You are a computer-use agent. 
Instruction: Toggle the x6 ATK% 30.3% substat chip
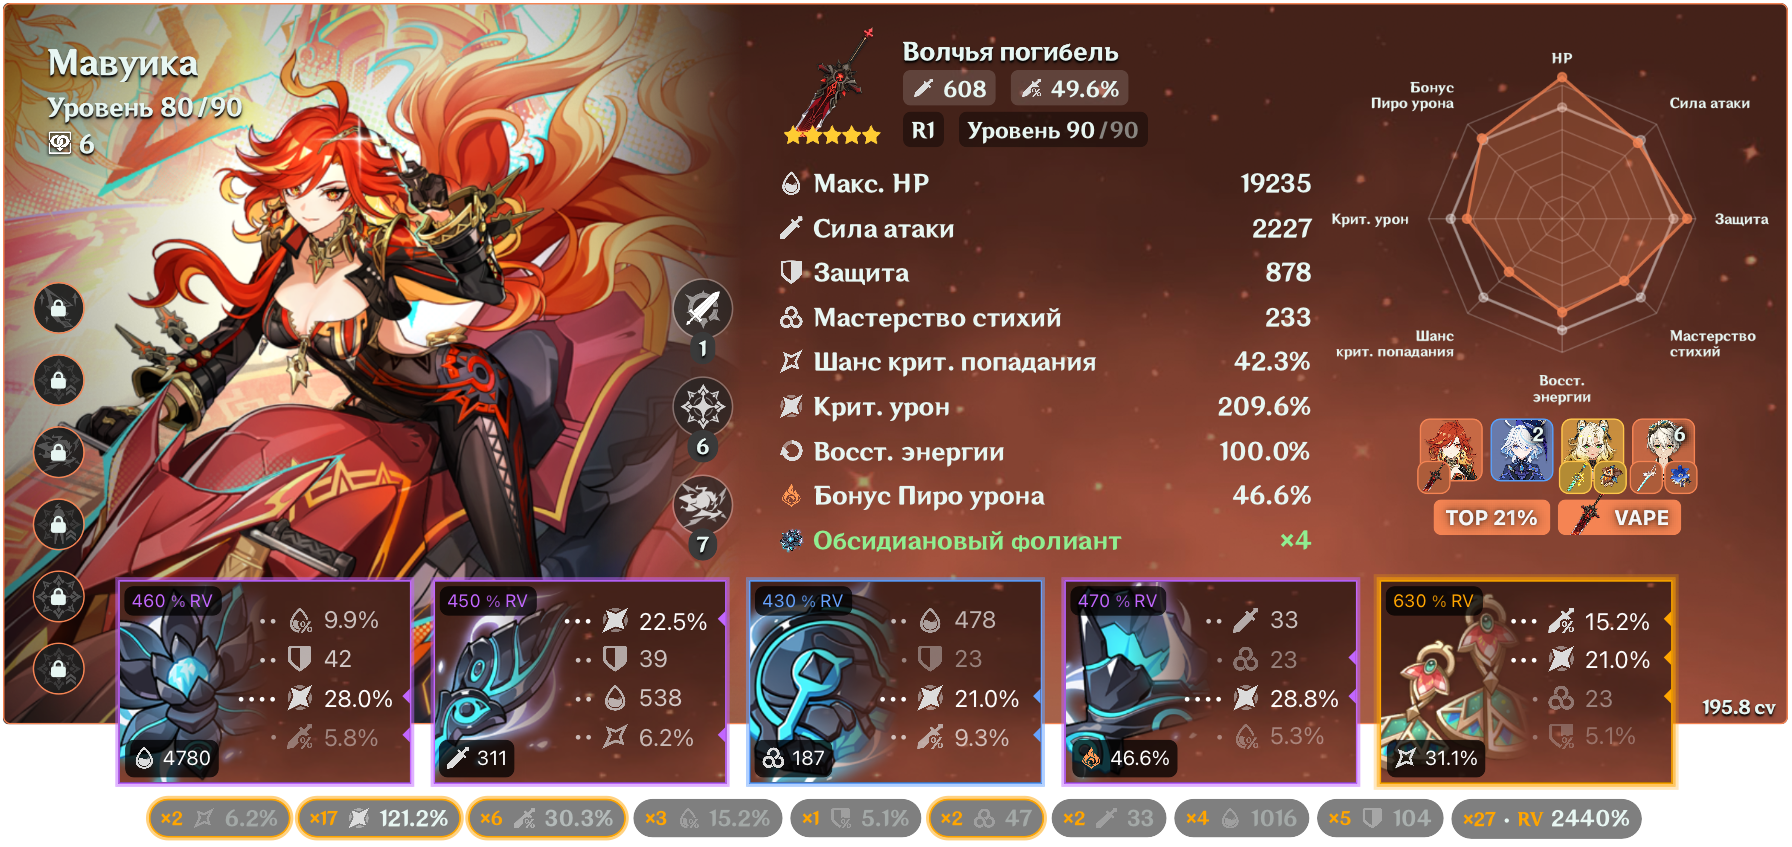pyautogui.click(x=546, y=818)
